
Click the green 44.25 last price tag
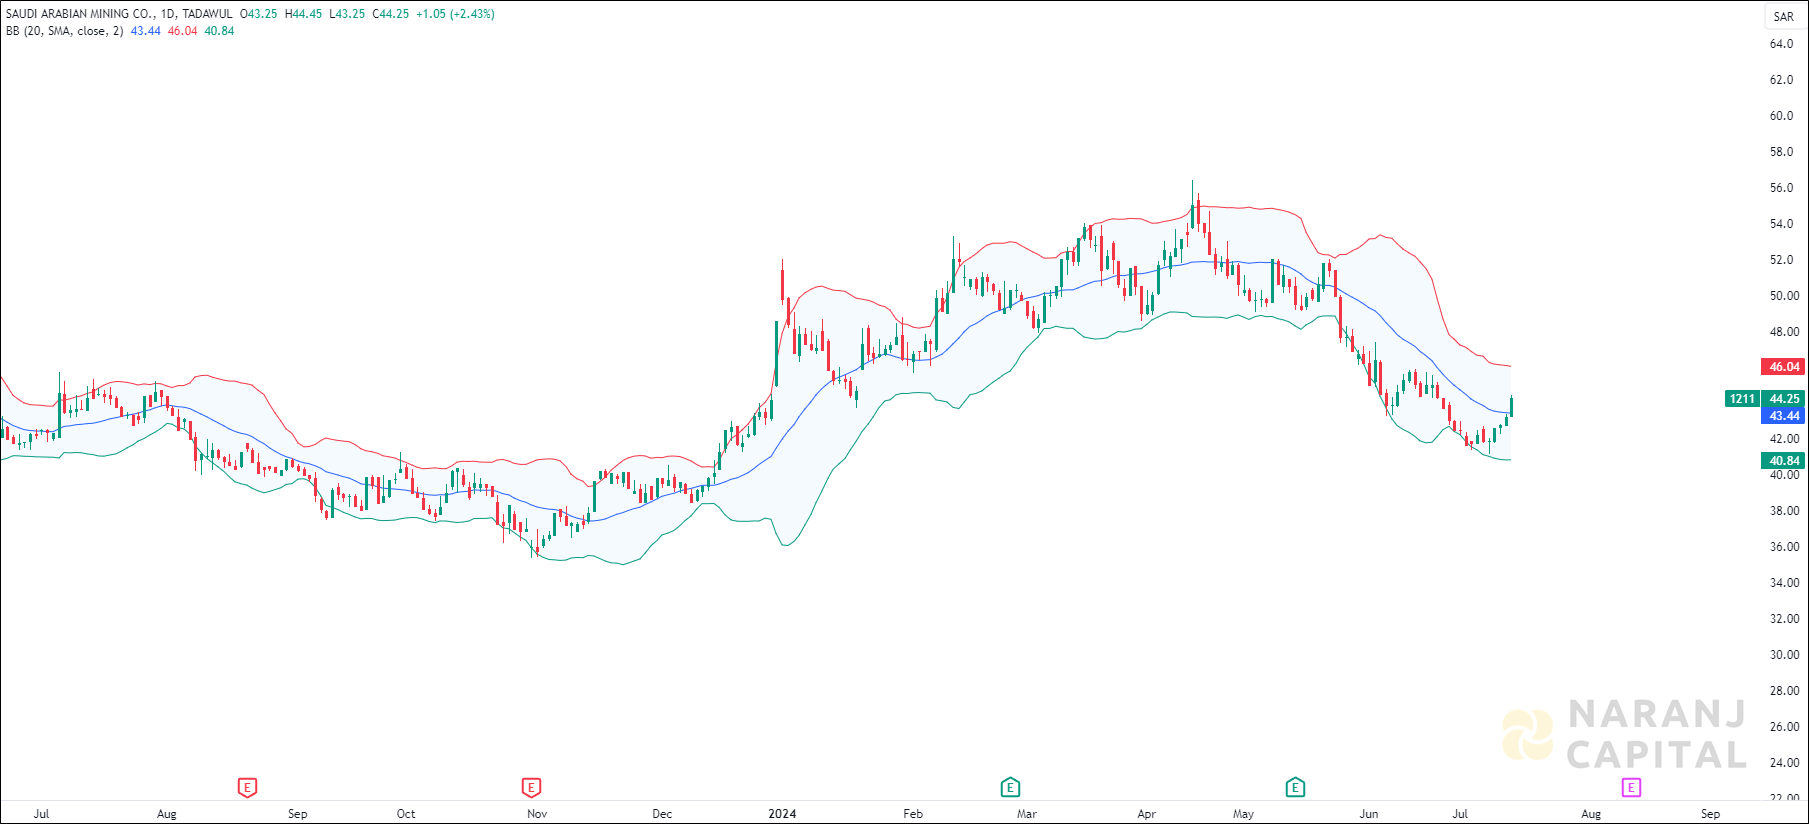point(1784,399)
